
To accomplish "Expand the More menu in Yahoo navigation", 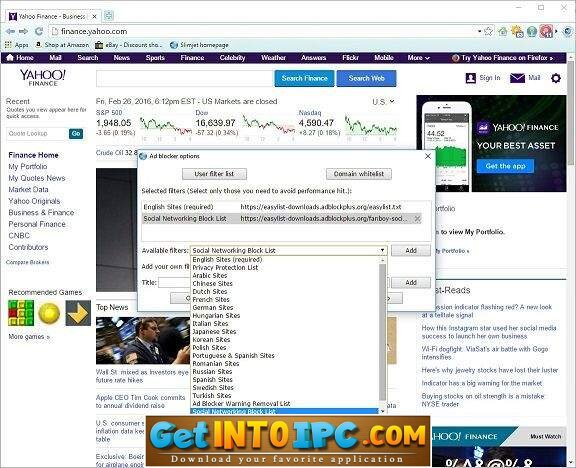I will click(x=418, y=58).
